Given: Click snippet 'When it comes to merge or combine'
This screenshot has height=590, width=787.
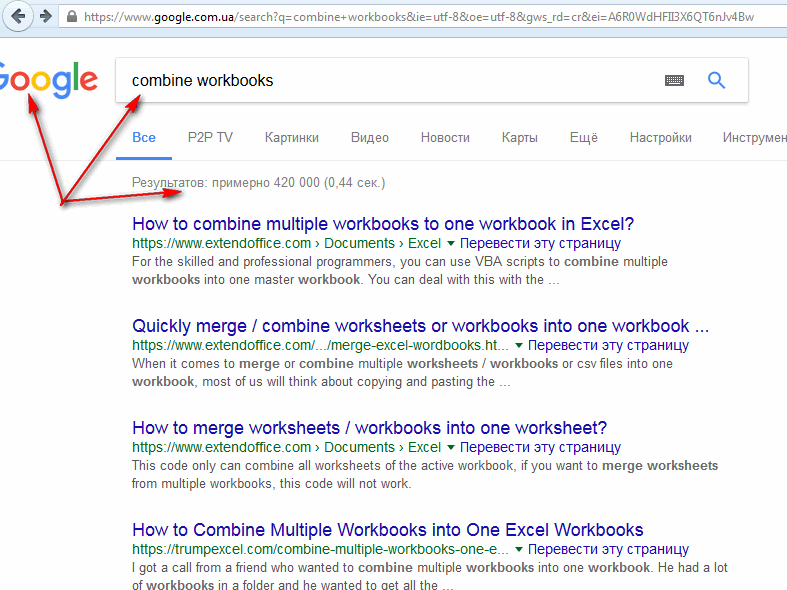Looking at the screenshot, I should tap(402, 373).
